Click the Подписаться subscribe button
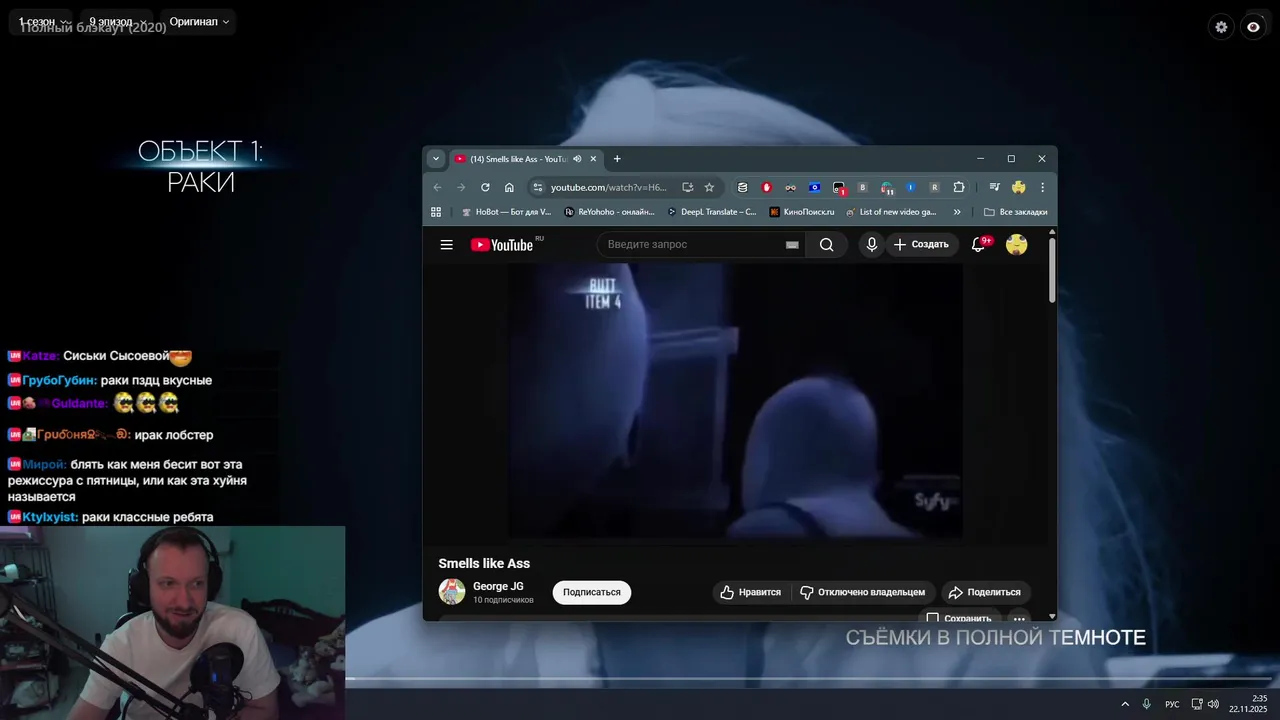 [x=591, y=592]
